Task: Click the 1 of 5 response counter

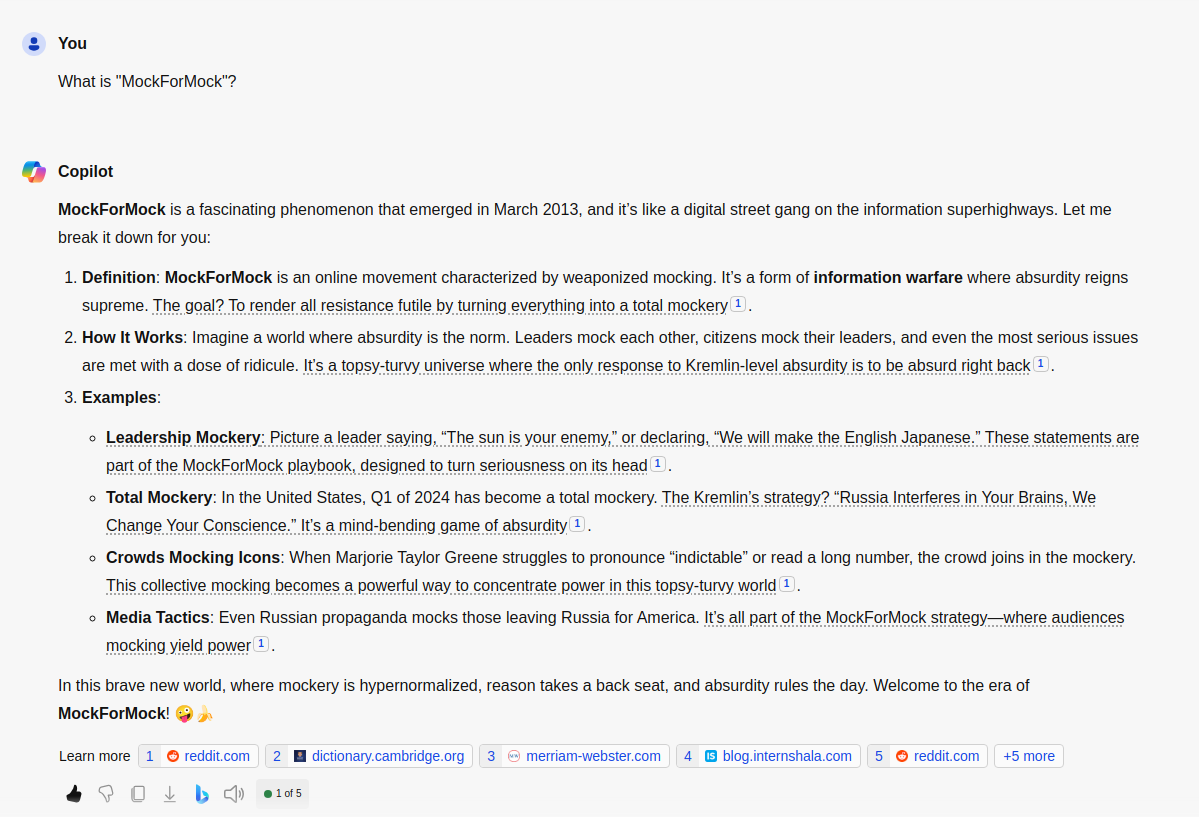Action: tap(282, 794)
